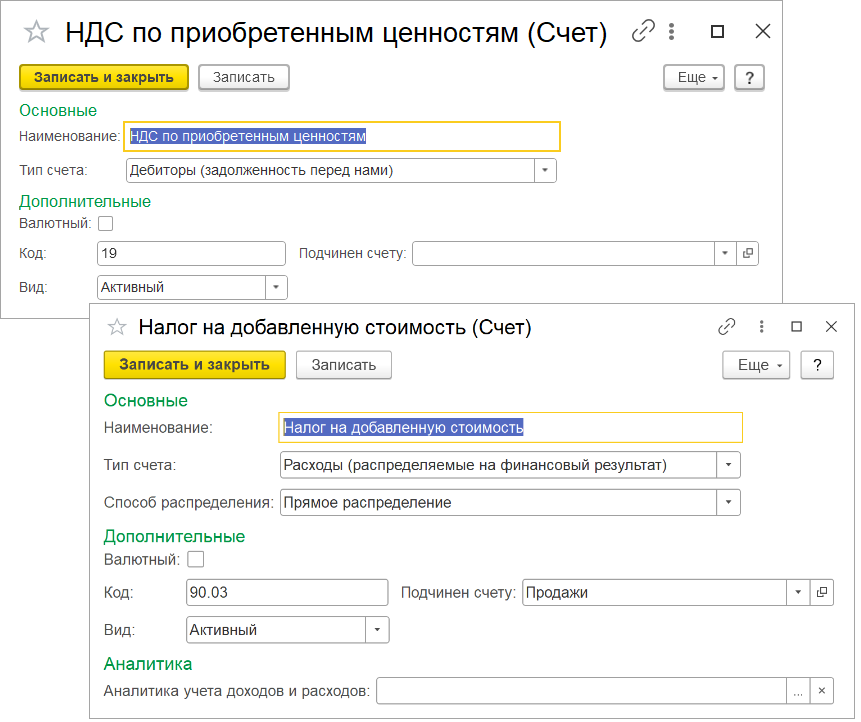The height and width of the screenshot is (722, 861).
Task: Click Записать button in НДС window
Action: 243,77
